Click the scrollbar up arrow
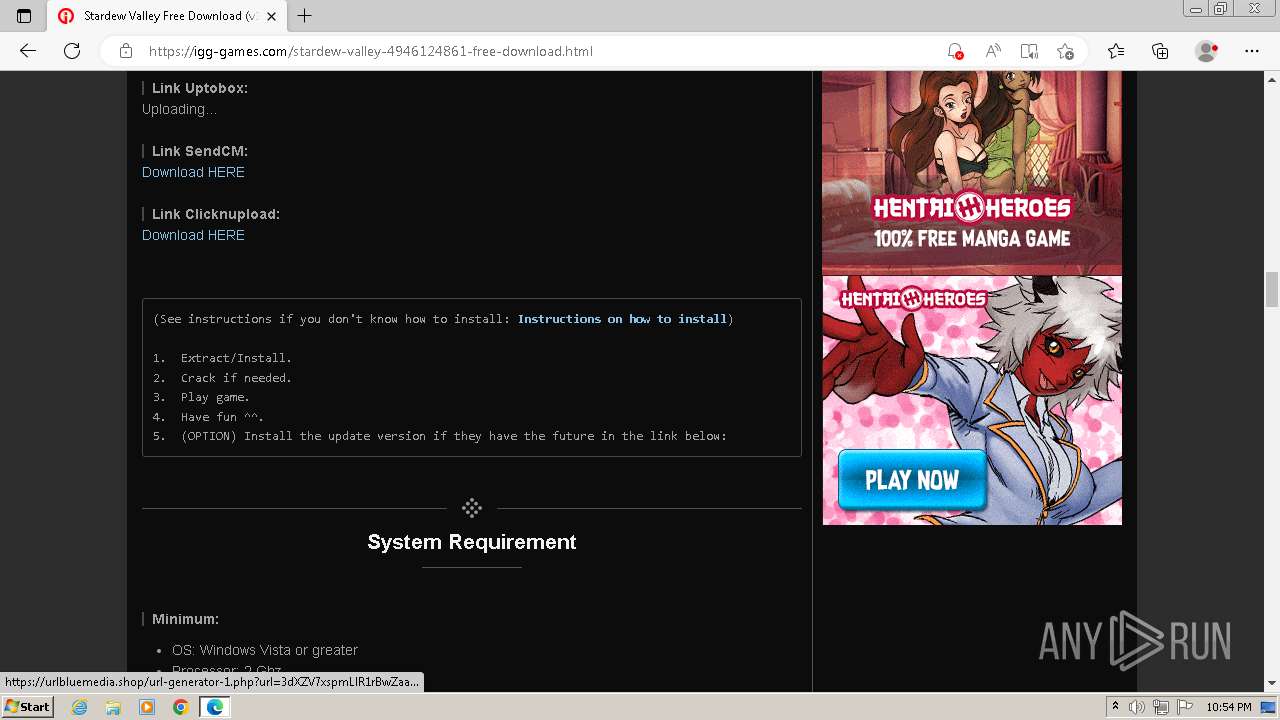This screenshot has width=1280, height=720. 1272,78
